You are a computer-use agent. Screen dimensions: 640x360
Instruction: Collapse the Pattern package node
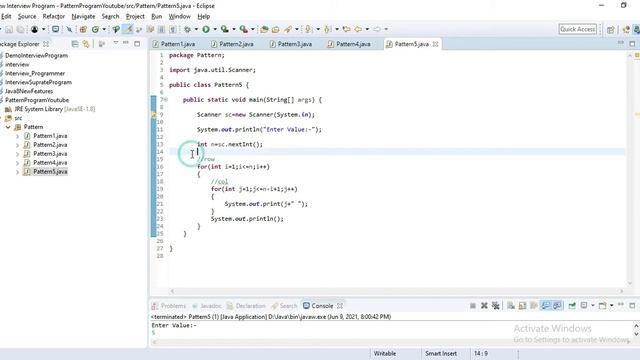[8, 127]
